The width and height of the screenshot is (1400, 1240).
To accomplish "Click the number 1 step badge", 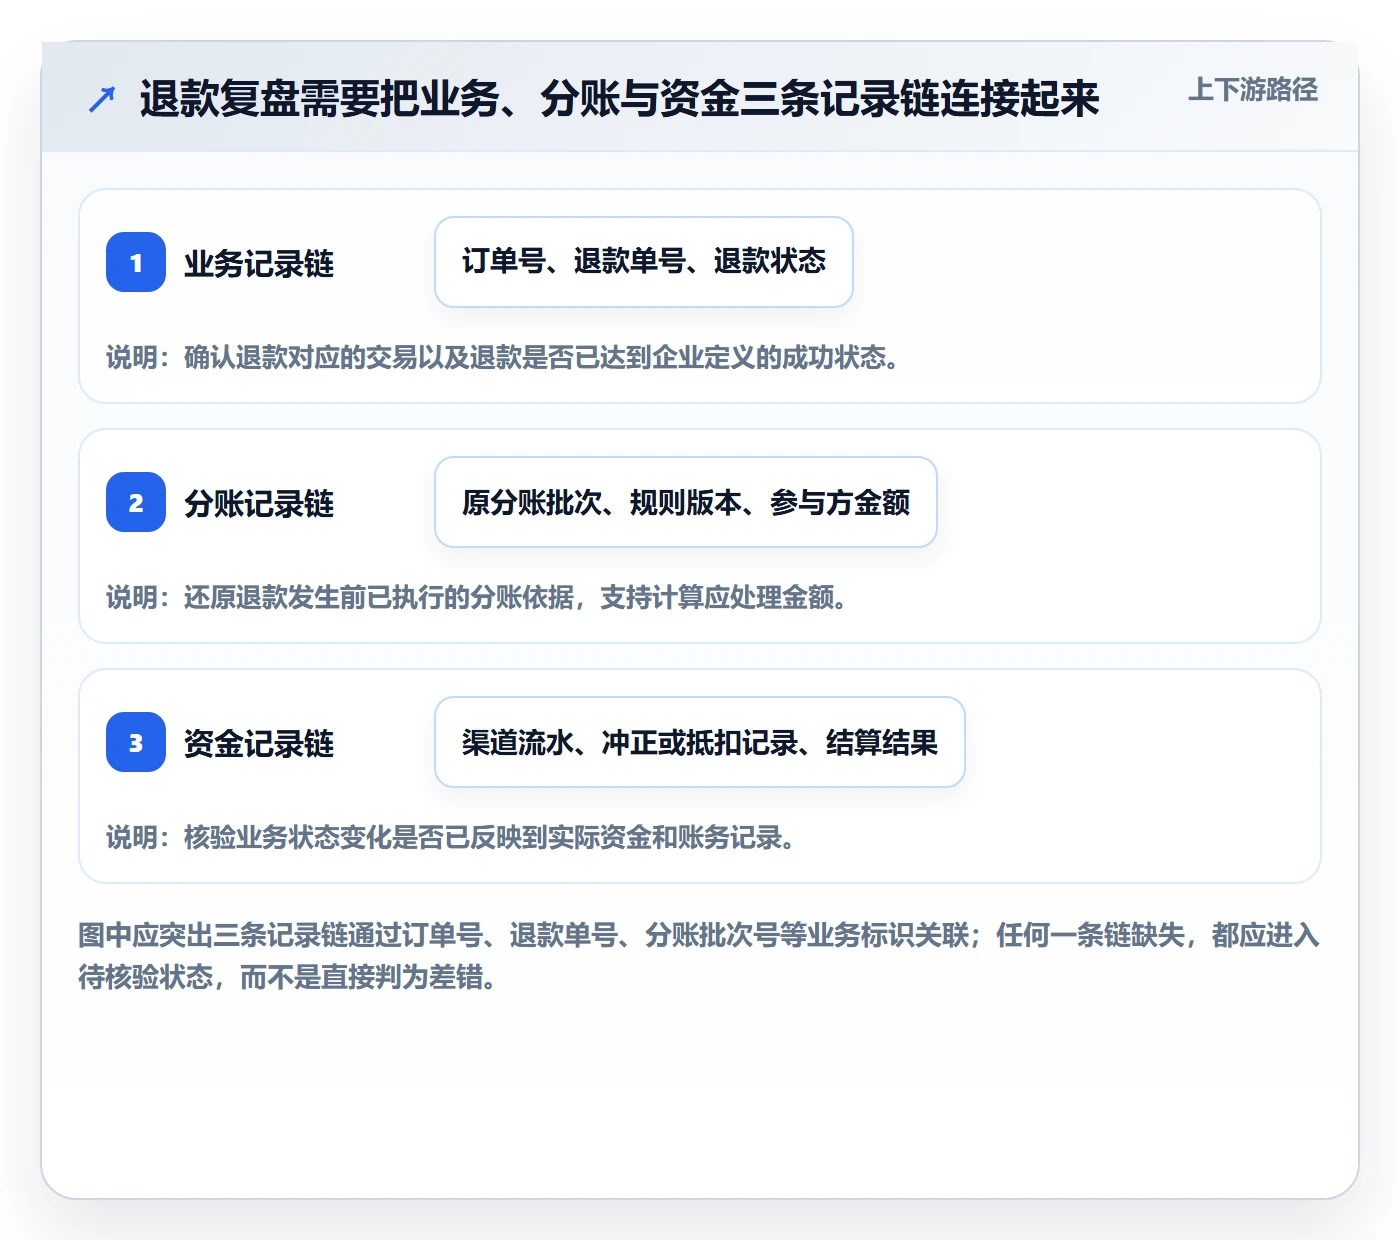I will point(136,262).
